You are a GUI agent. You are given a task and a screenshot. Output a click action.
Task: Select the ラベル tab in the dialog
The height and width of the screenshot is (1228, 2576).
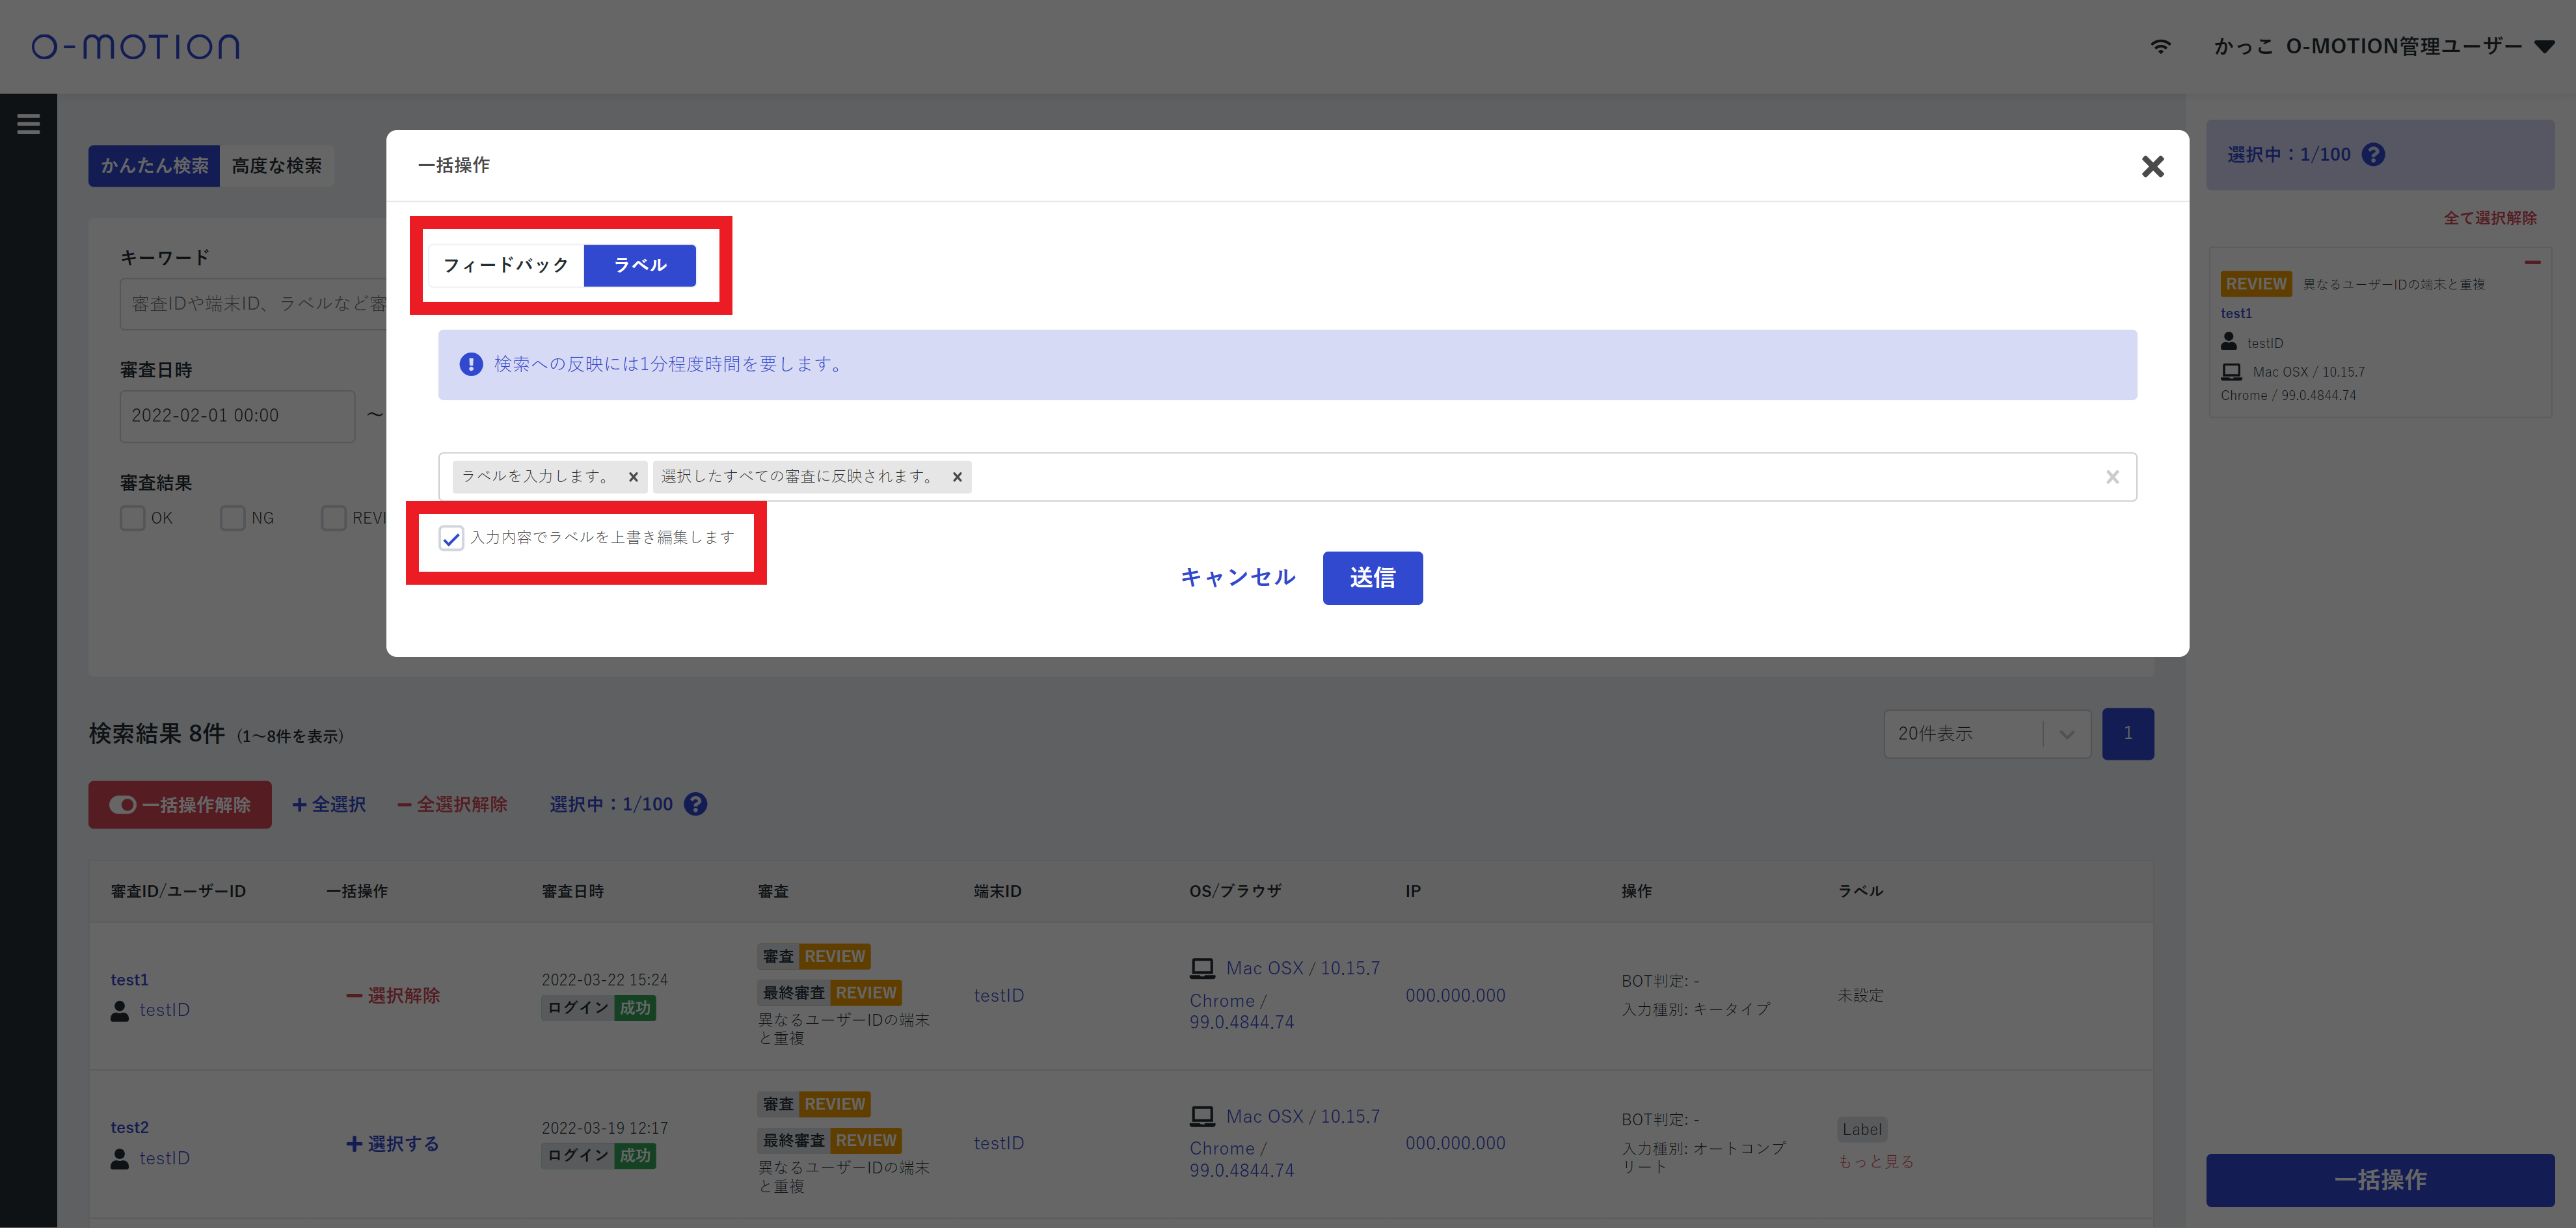point(640,265)
